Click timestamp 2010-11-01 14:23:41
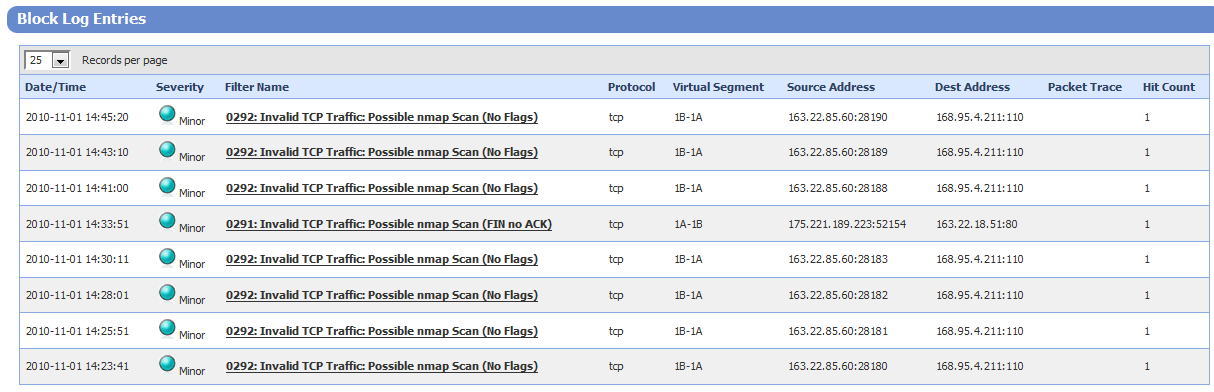This screenshot has width=1214, height=392. pos(77,366)
